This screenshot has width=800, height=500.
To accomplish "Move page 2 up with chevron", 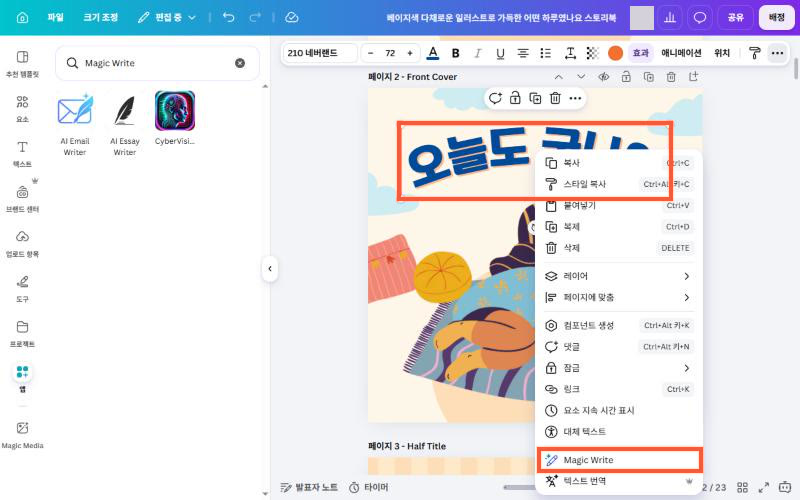I will pyautogui.click(x=559, y=77).
